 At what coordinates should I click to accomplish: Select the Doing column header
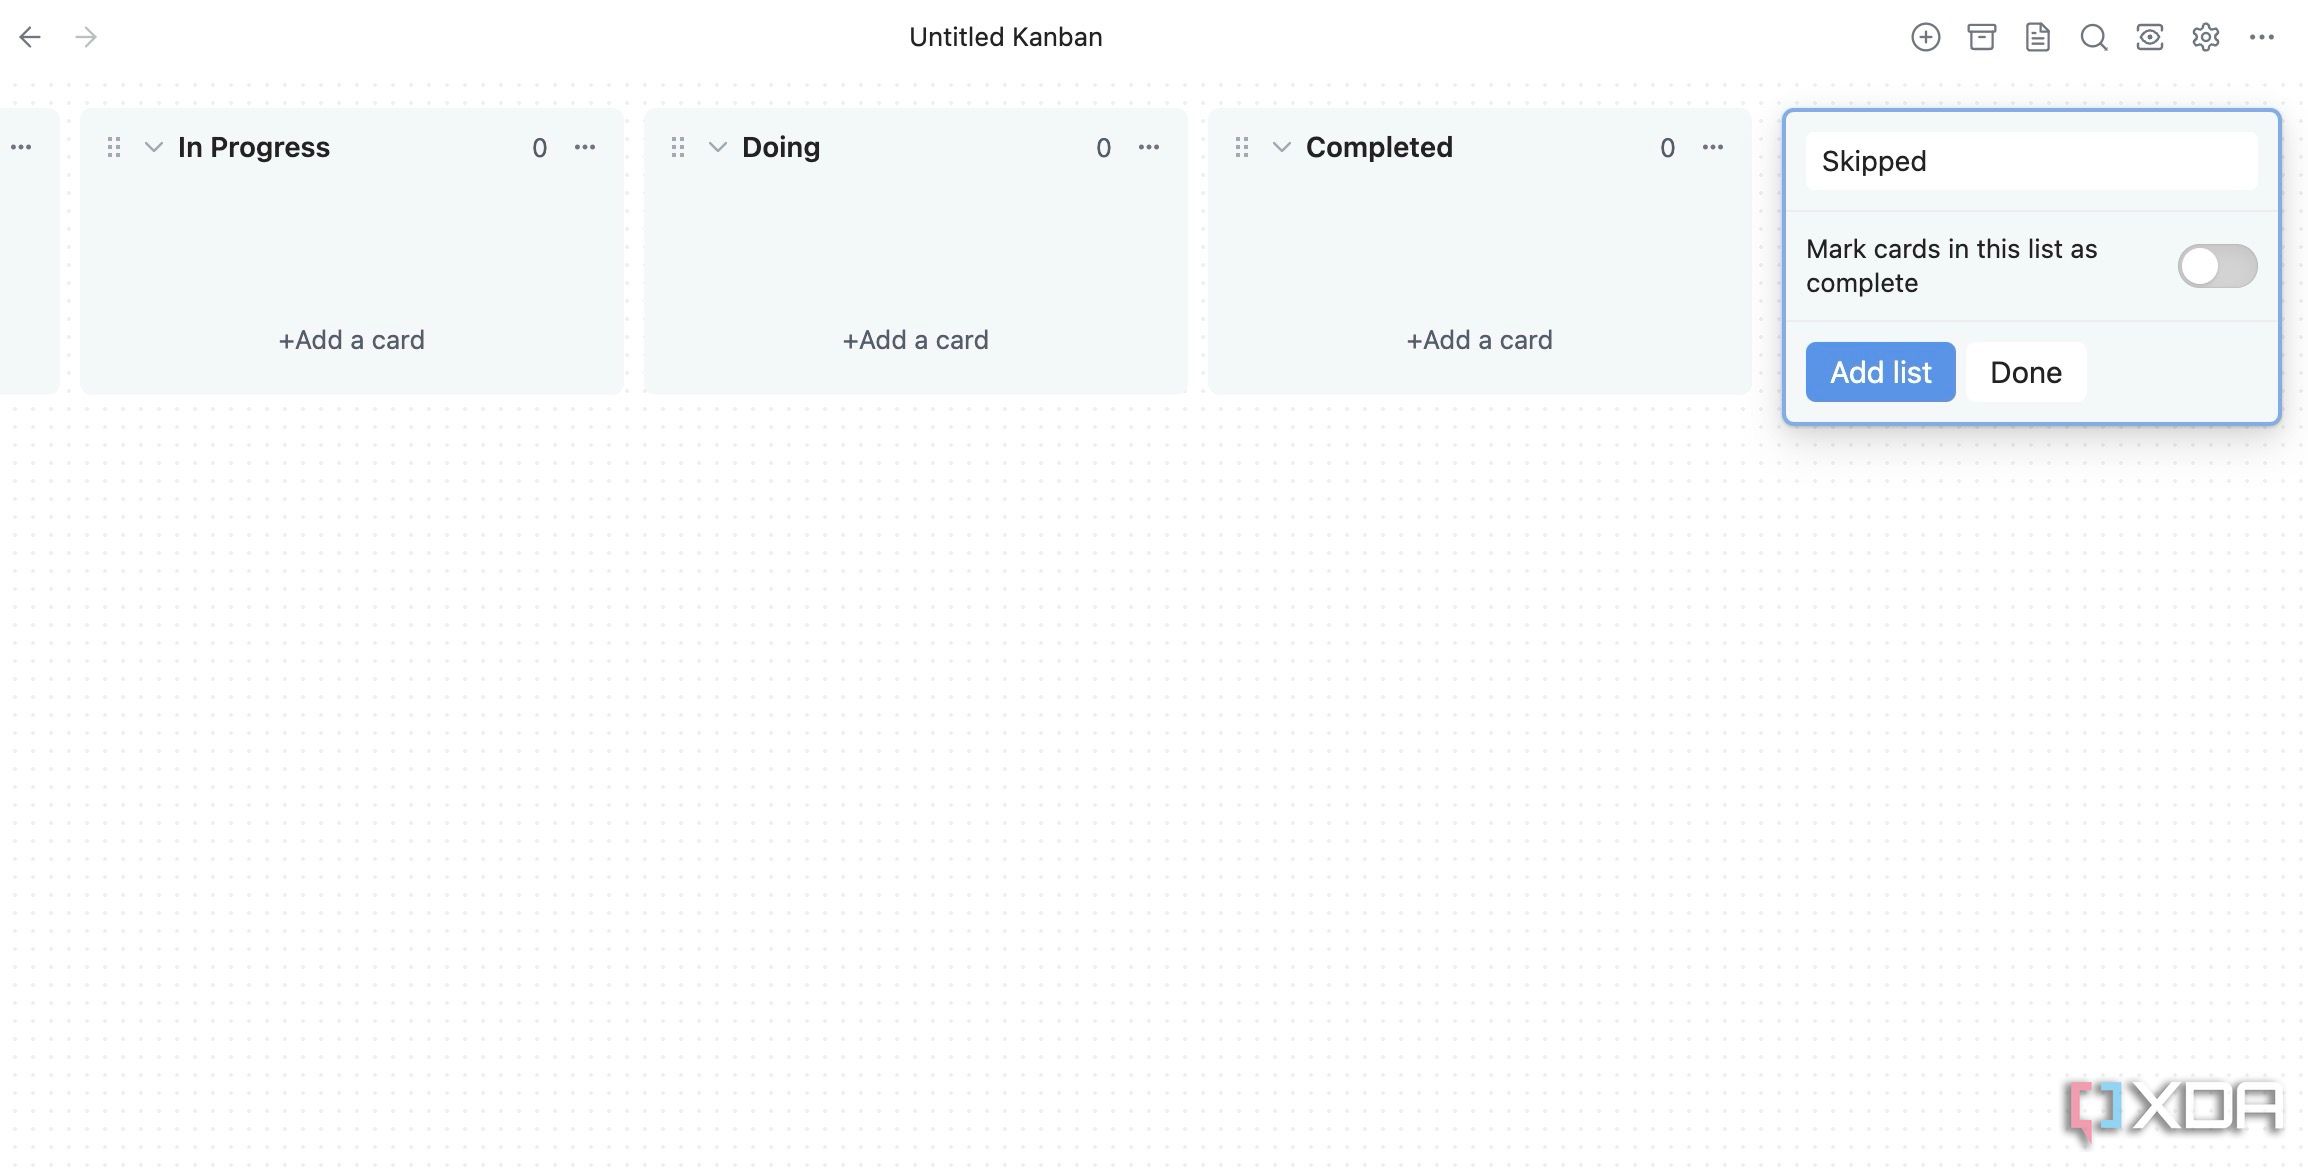point(780,146)
